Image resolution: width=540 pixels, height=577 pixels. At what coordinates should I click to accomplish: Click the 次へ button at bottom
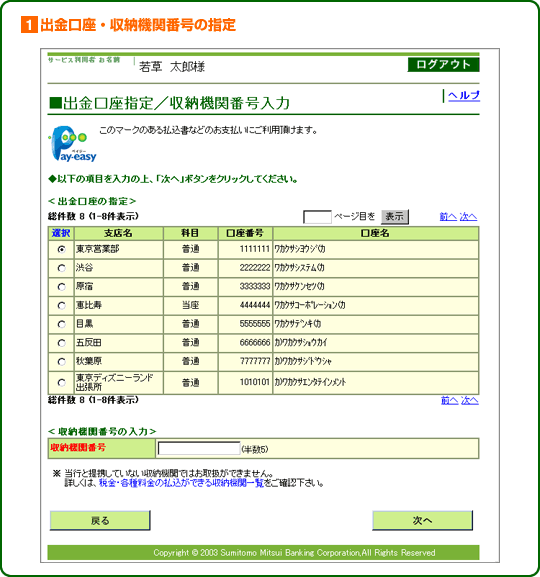pyautogui.click(x=422, y=520)
